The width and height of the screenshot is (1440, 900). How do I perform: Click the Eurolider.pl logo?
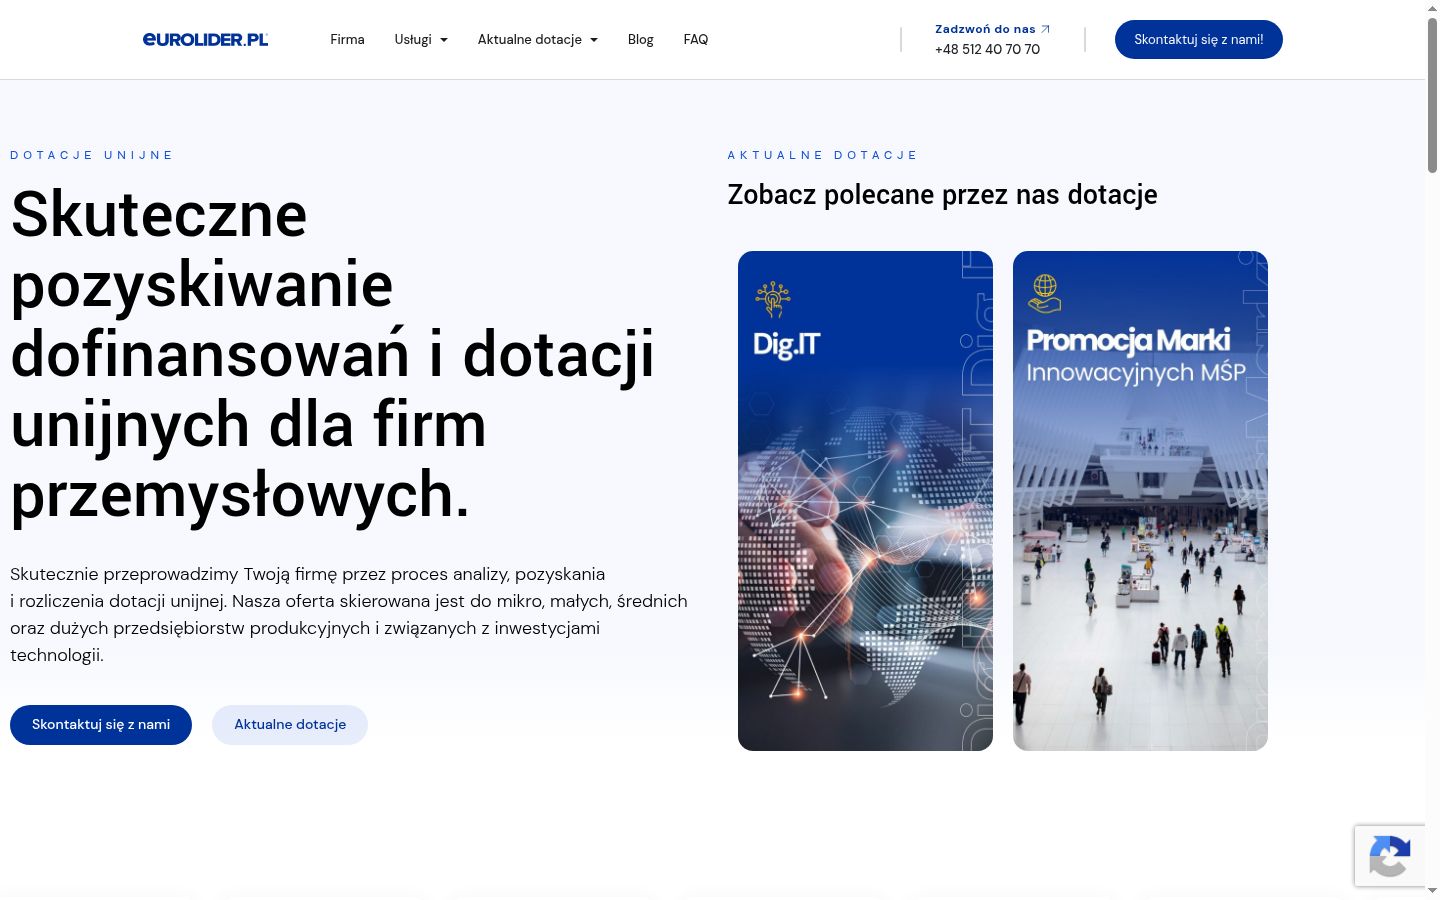point(205,39)
